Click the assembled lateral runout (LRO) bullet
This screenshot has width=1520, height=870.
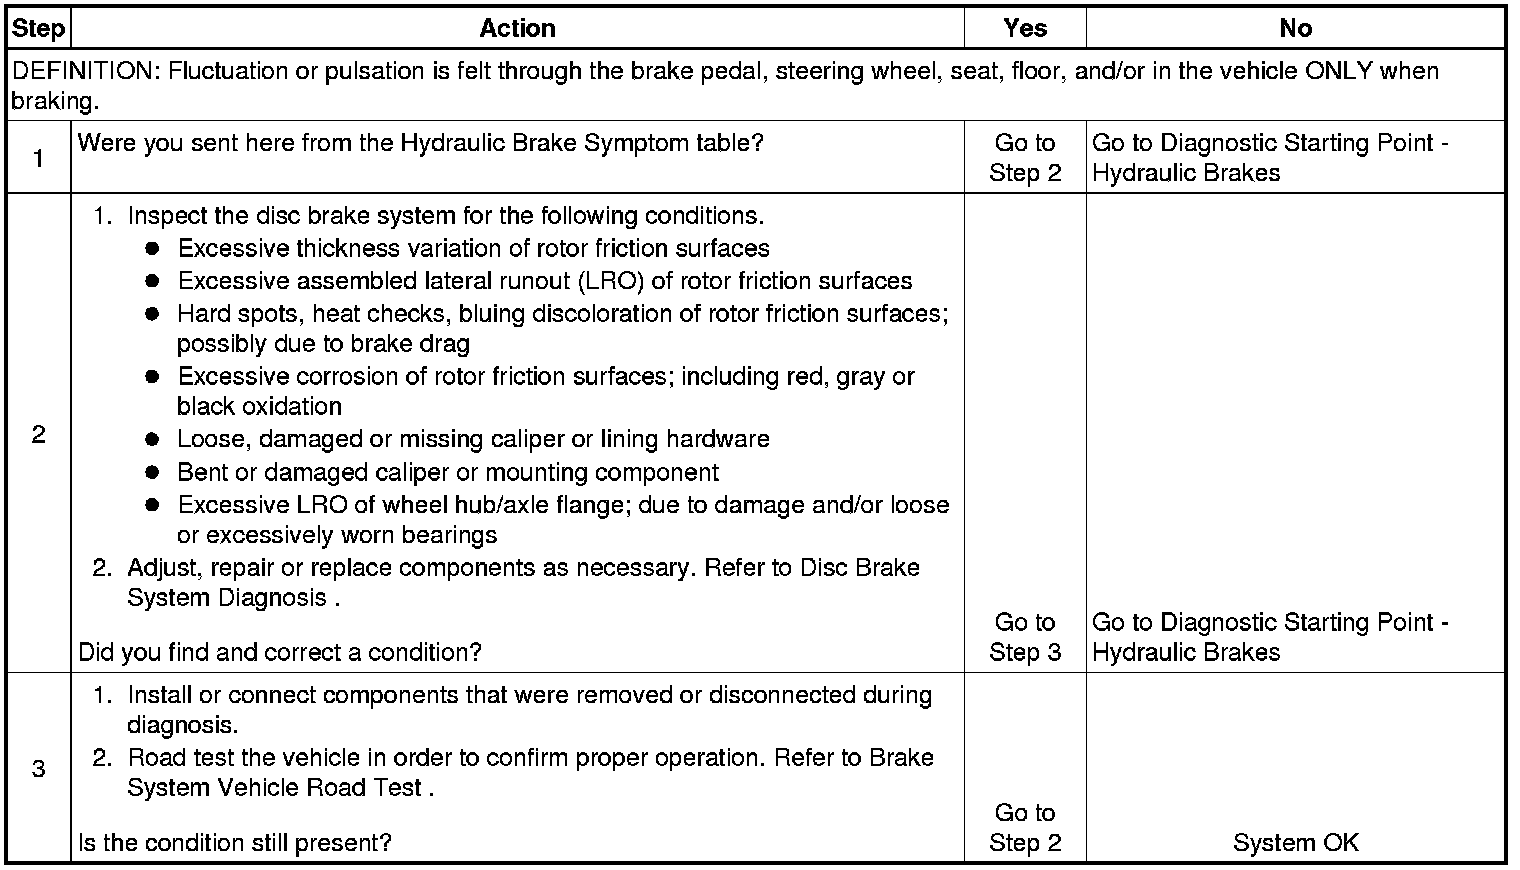(545, 281)
